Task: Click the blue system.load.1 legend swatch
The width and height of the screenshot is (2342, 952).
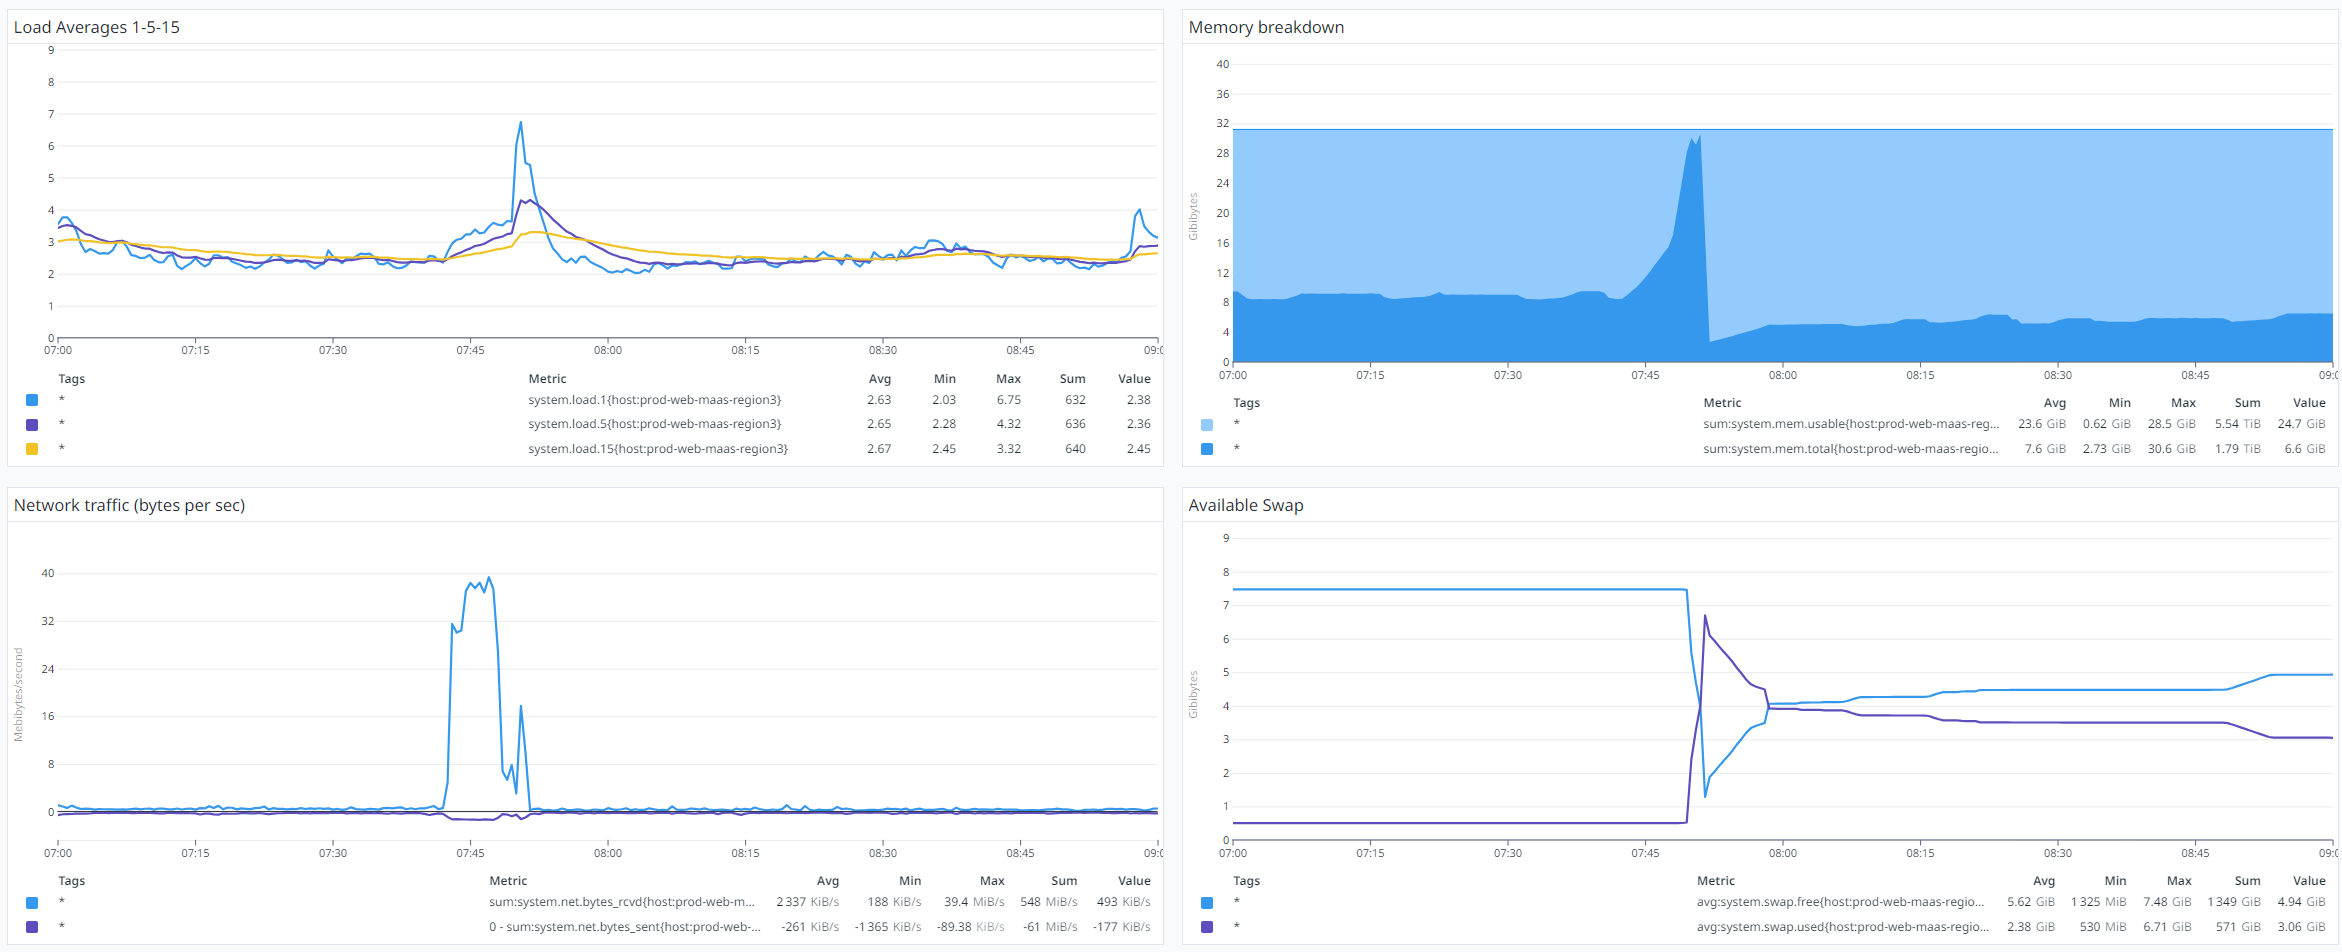Action: click(x=32, y=400)
